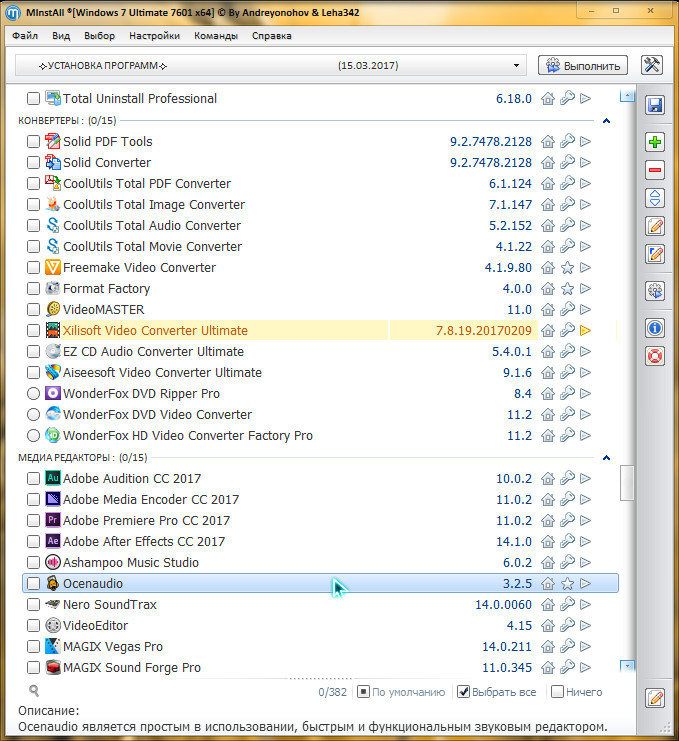Open the 'Выбор' menu

click(x=99, y=36)
